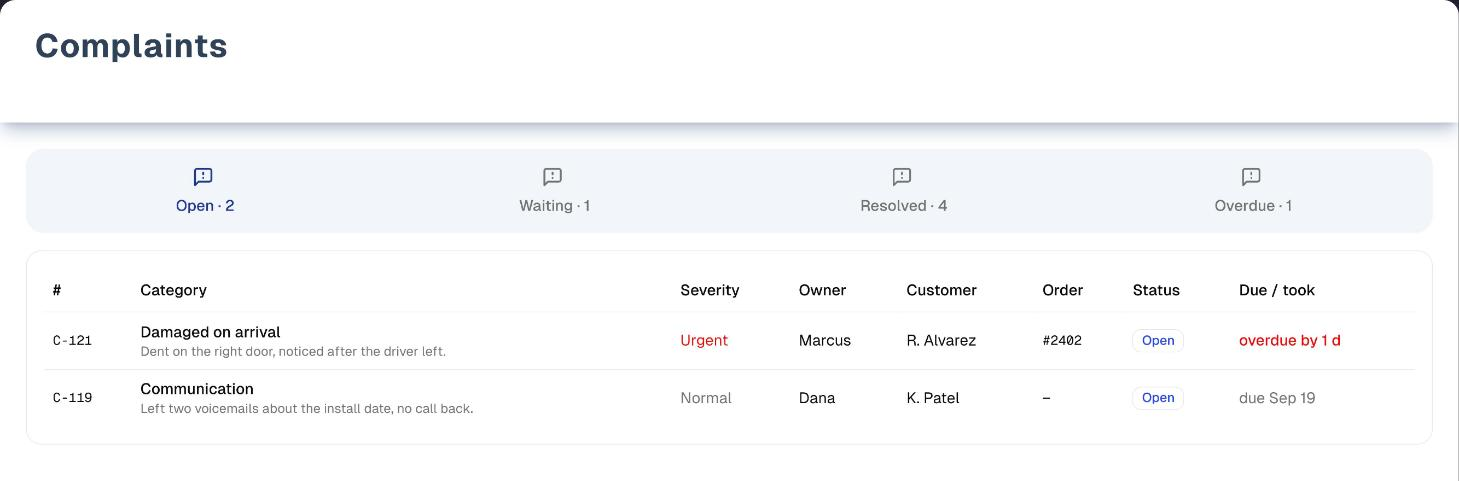1459x481 pixels.
Task: Click the Open status badge for C-121
Action: (1158, 341)
